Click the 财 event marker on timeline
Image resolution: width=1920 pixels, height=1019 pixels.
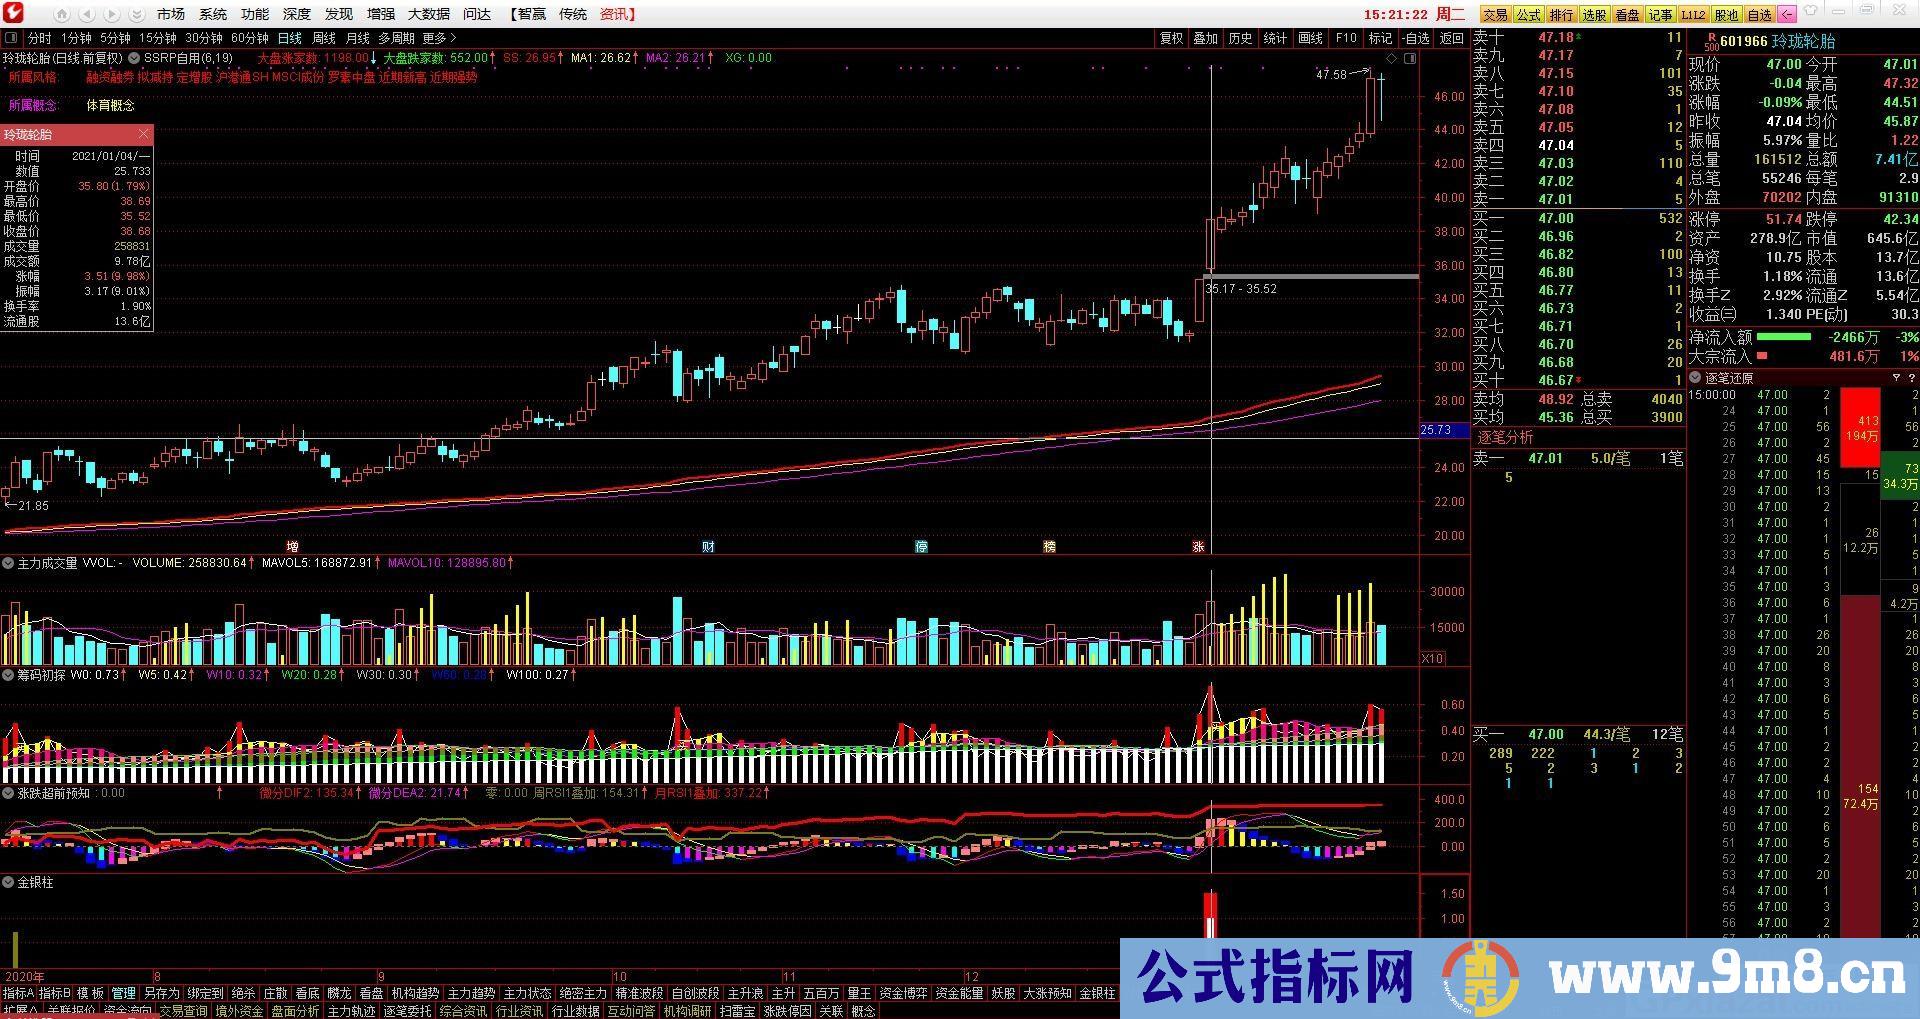(708, 546)
